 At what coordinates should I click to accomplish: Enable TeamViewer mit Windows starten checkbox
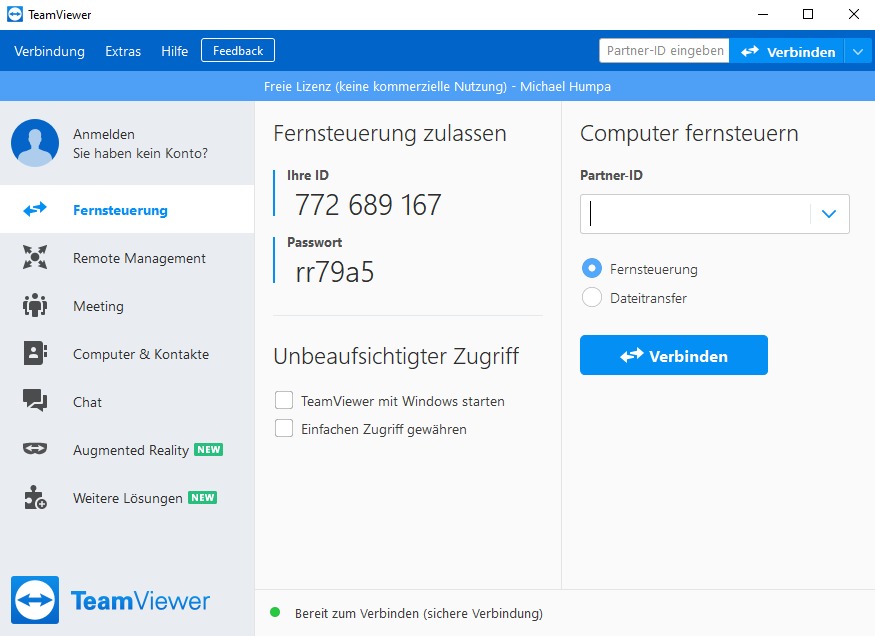pos(283,400)
